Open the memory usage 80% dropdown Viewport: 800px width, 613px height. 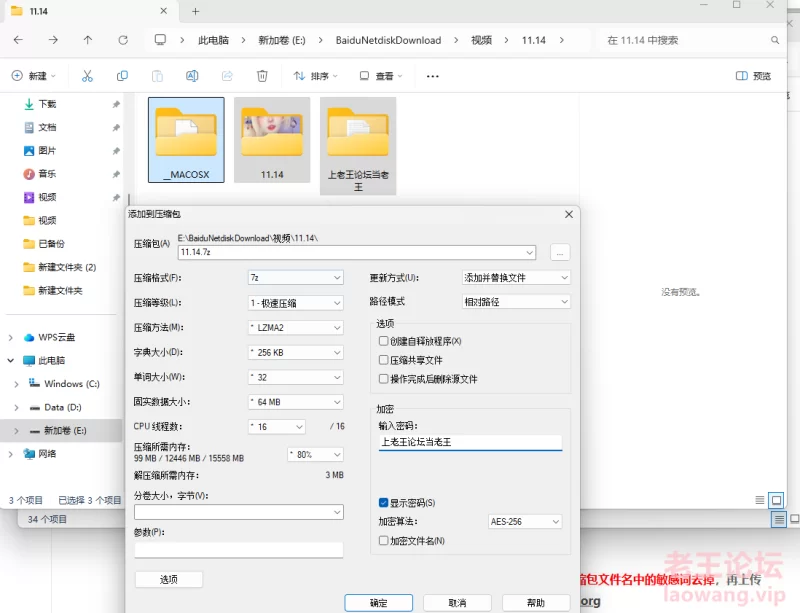pyautogui.click(x=315, y=454)
